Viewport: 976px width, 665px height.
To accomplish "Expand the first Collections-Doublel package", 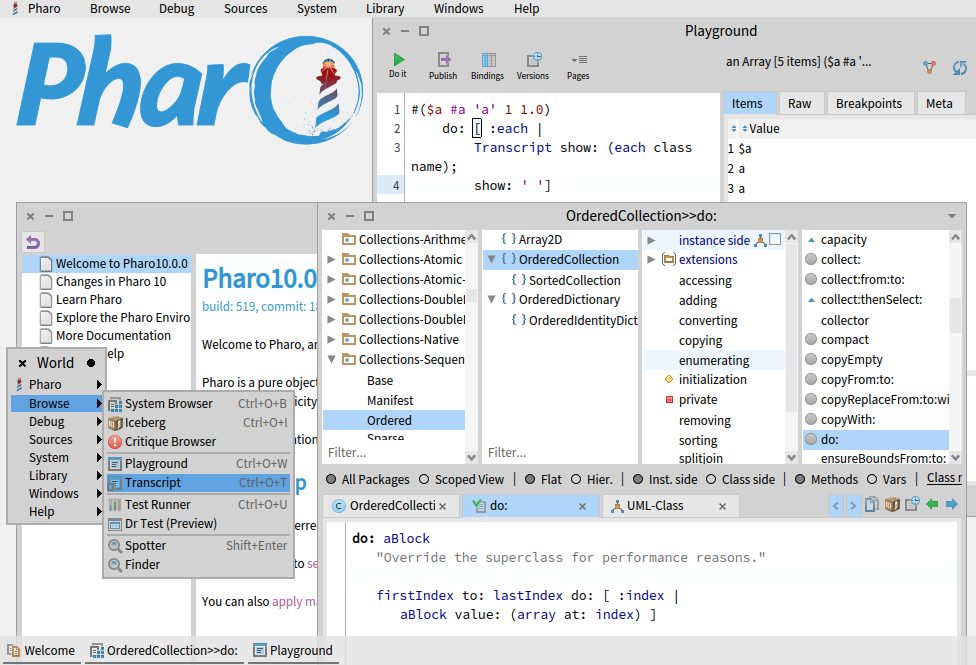I will pyautogui.click(x=332, y=299).
